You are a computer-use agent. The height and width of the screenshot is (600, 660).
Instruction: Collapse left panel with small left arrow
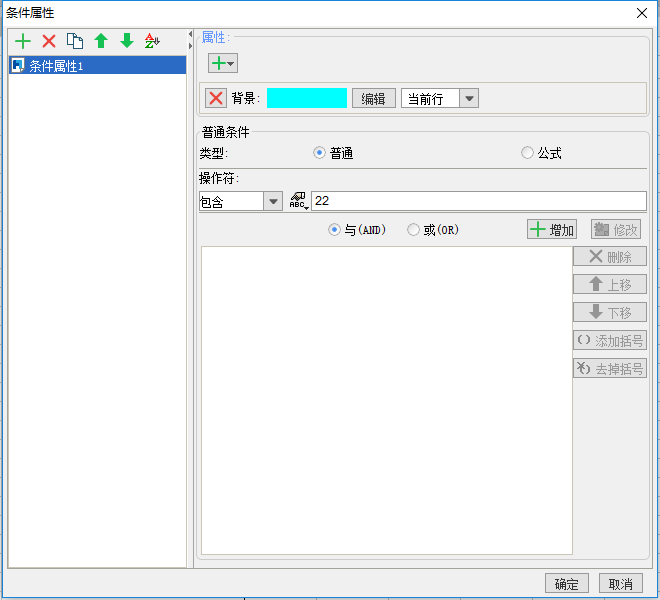pos(190,34)
